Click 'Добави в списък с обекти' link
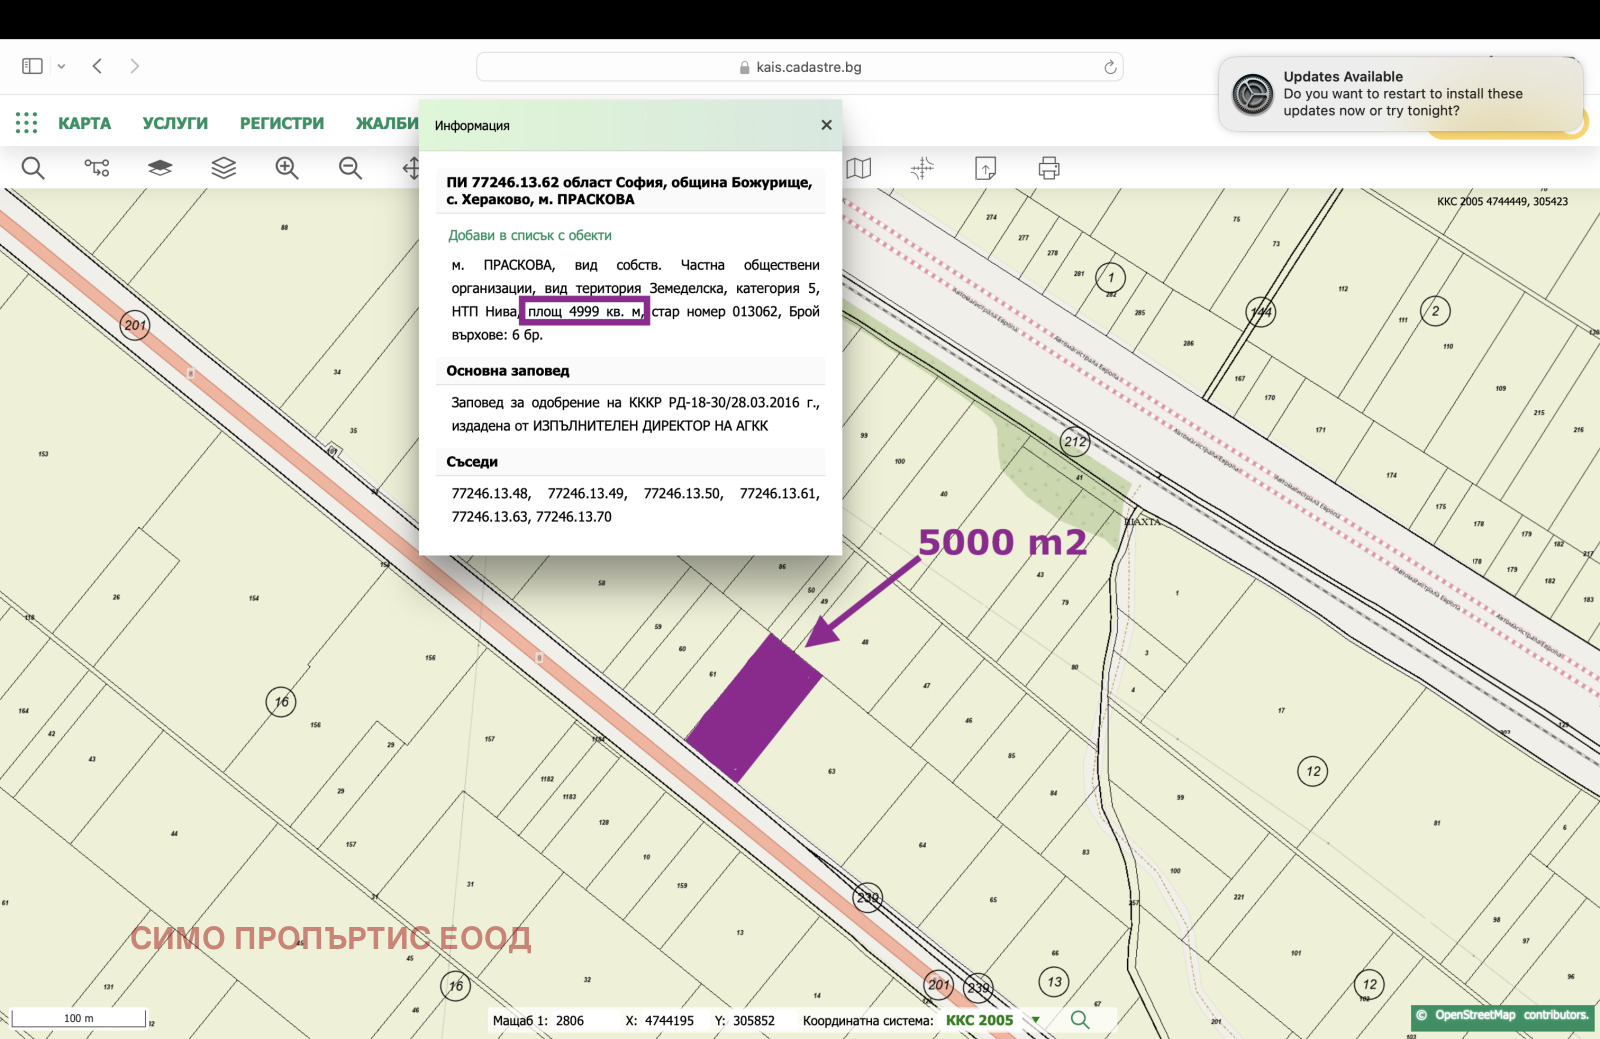The image size is (1600, 1039). (x=530, y=235)
